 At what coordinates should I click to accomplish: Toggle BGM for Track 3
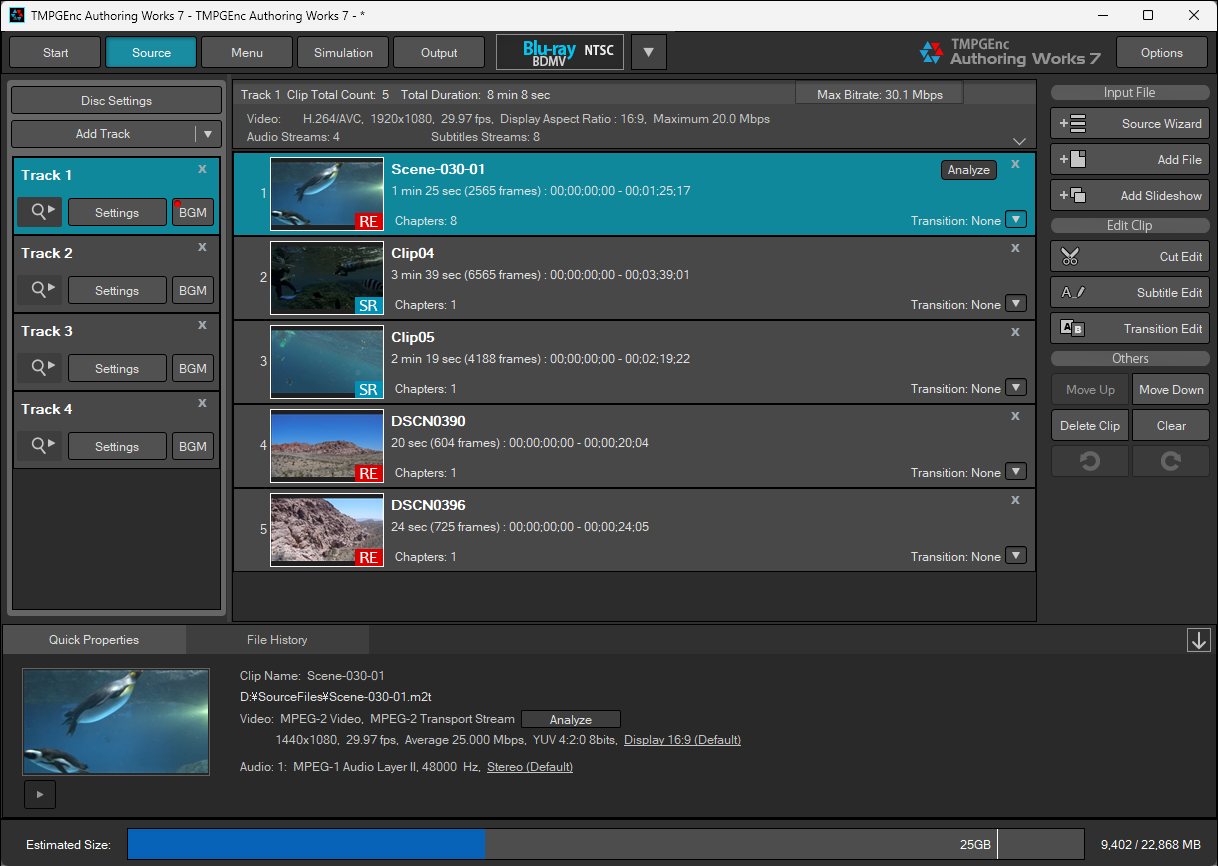[193, 368]
